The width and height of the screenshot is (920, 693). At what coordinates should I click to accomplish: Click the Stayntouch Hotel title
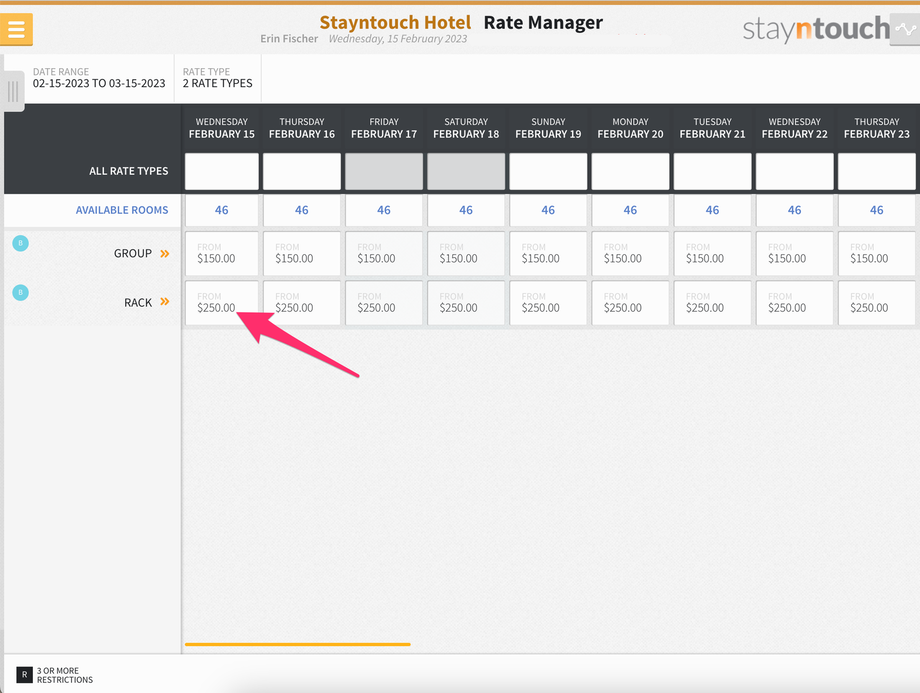tap(395, 22)
